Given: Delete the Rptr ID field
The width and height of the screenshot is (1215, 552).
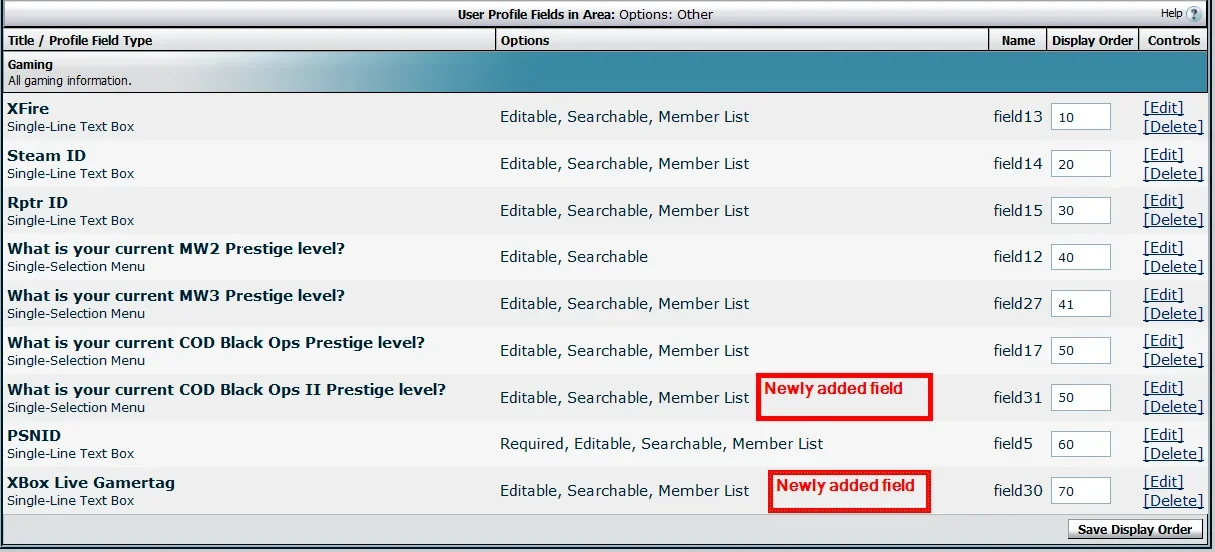Looking at the screenshot, I should tap(1173, 220).
